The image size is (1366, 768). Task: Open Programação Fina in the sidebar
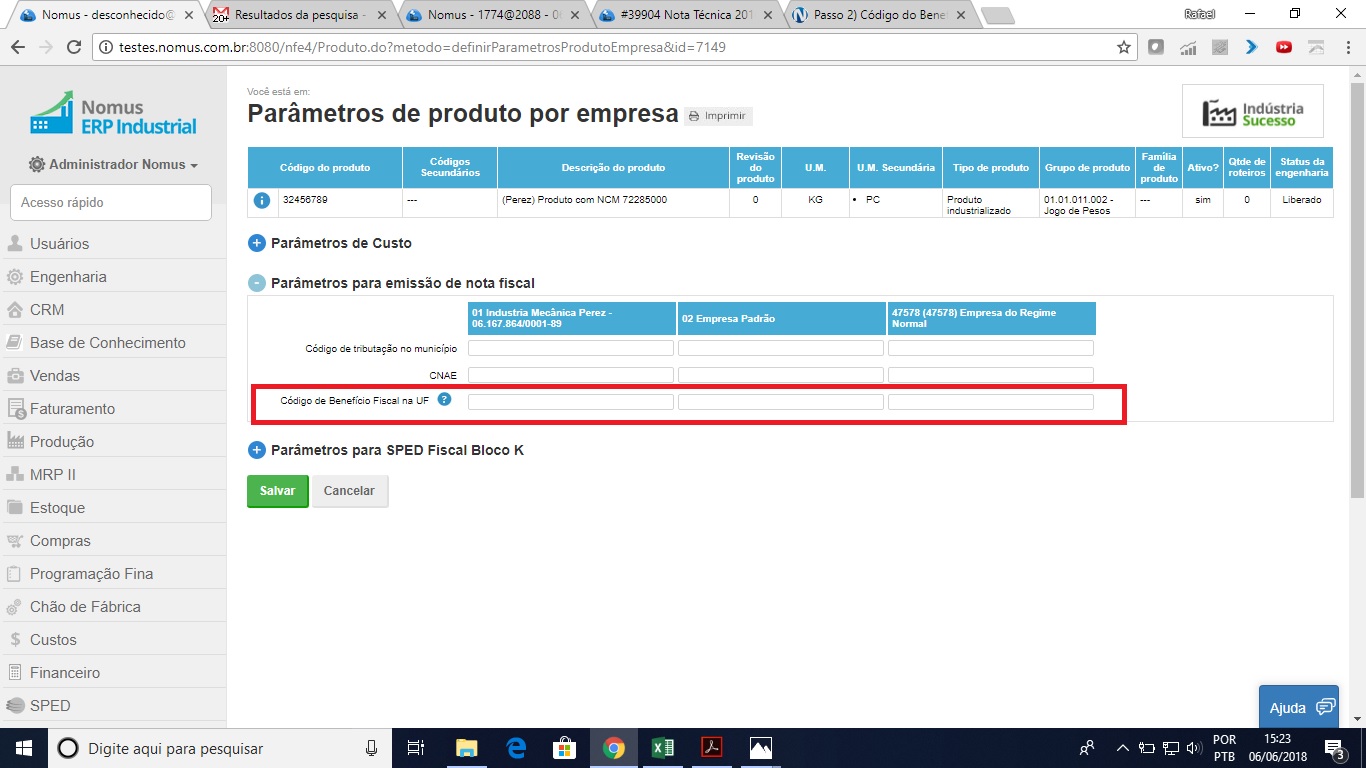point(113,574)
